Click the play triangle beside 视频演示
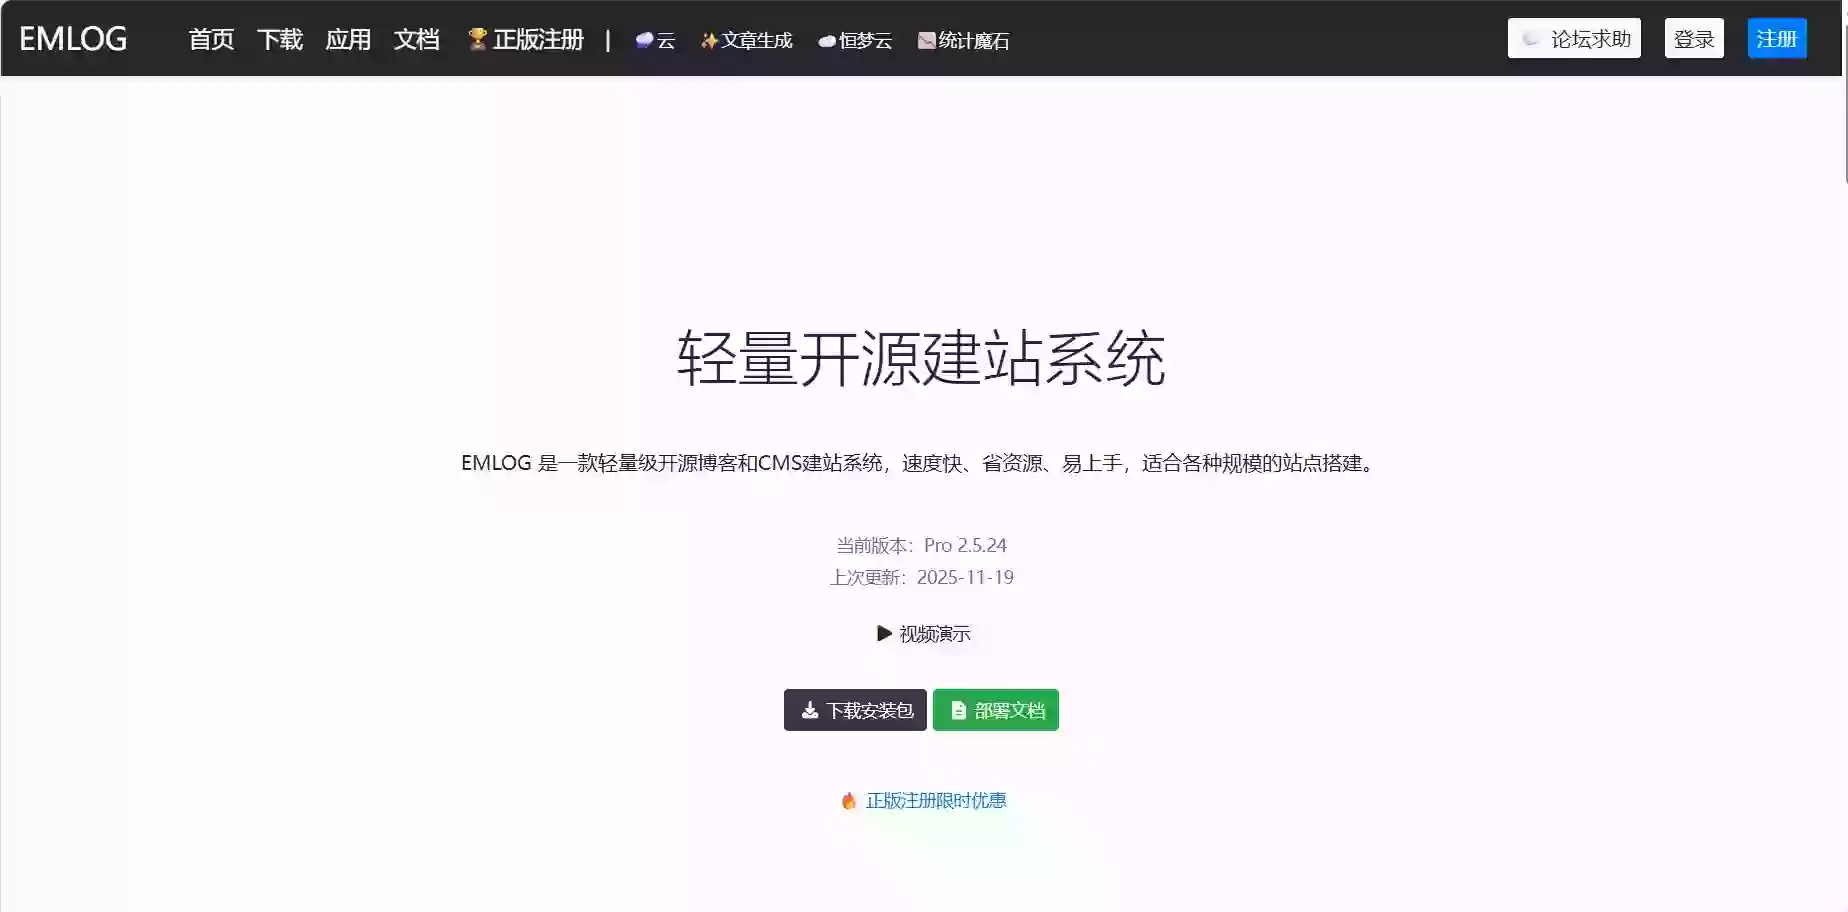This screenshot has width=1848, height=912. (x=884, y=633)
